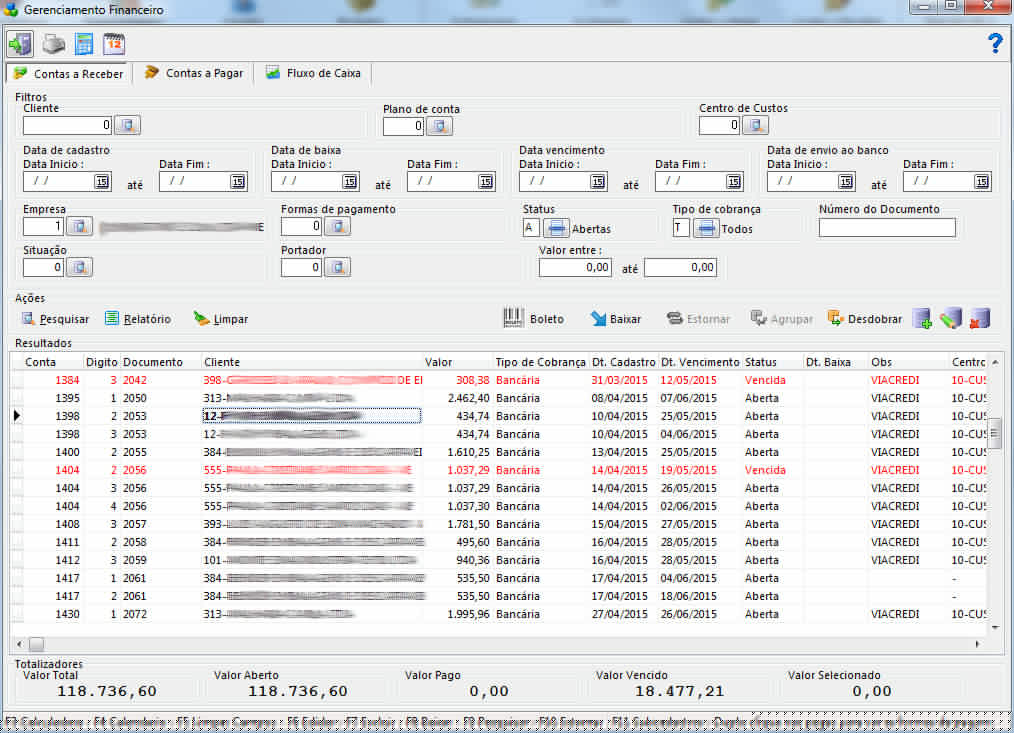Open the calendar toolbar icon
Image resolution: width=1014 pixels, height=733 pixels.
pos(114,44)
